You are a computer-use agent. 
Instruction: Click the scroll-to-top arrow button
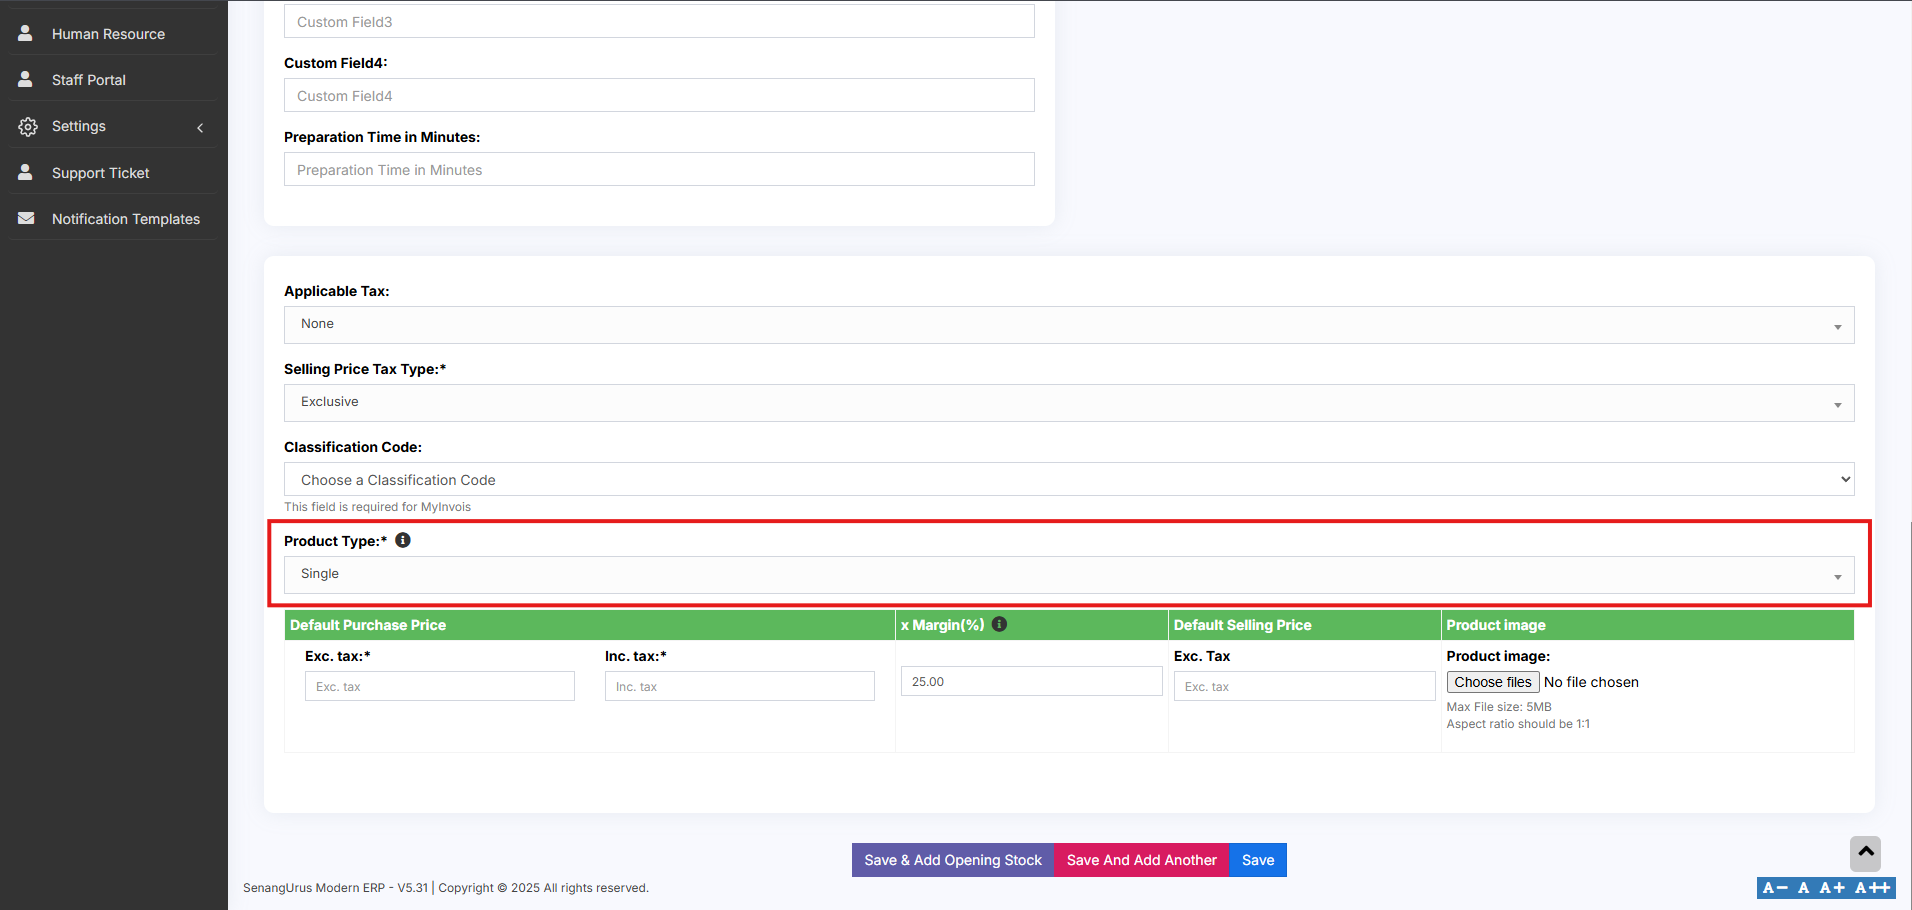(x=1865, y=853)
